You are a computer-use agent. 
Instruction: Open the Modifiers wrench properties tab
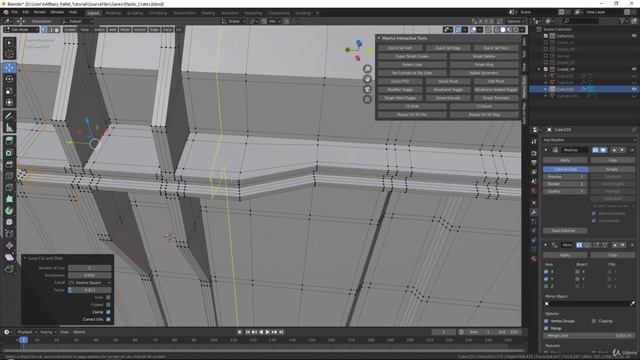point(534,212)
